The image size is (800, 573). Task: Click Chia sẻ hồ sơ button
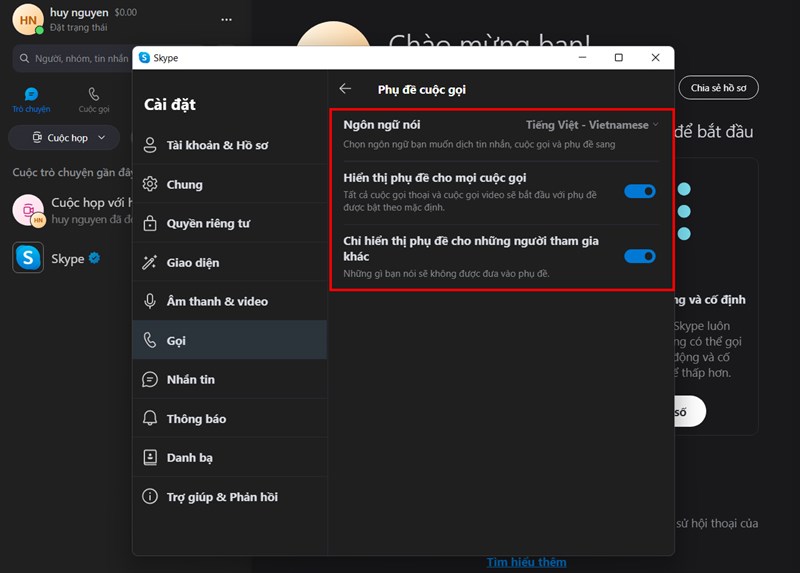pyautogui.click(x=718, y=88)
